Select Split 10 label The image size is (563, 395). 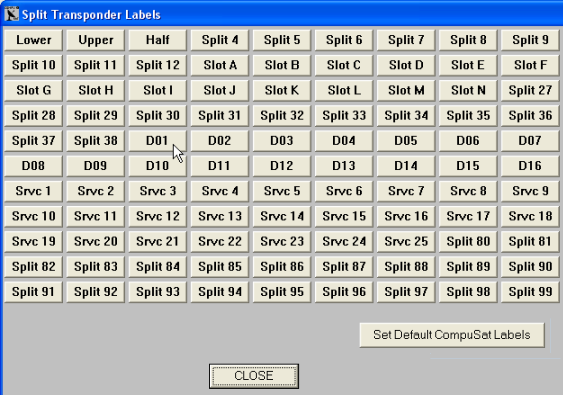tap(33, 65)
